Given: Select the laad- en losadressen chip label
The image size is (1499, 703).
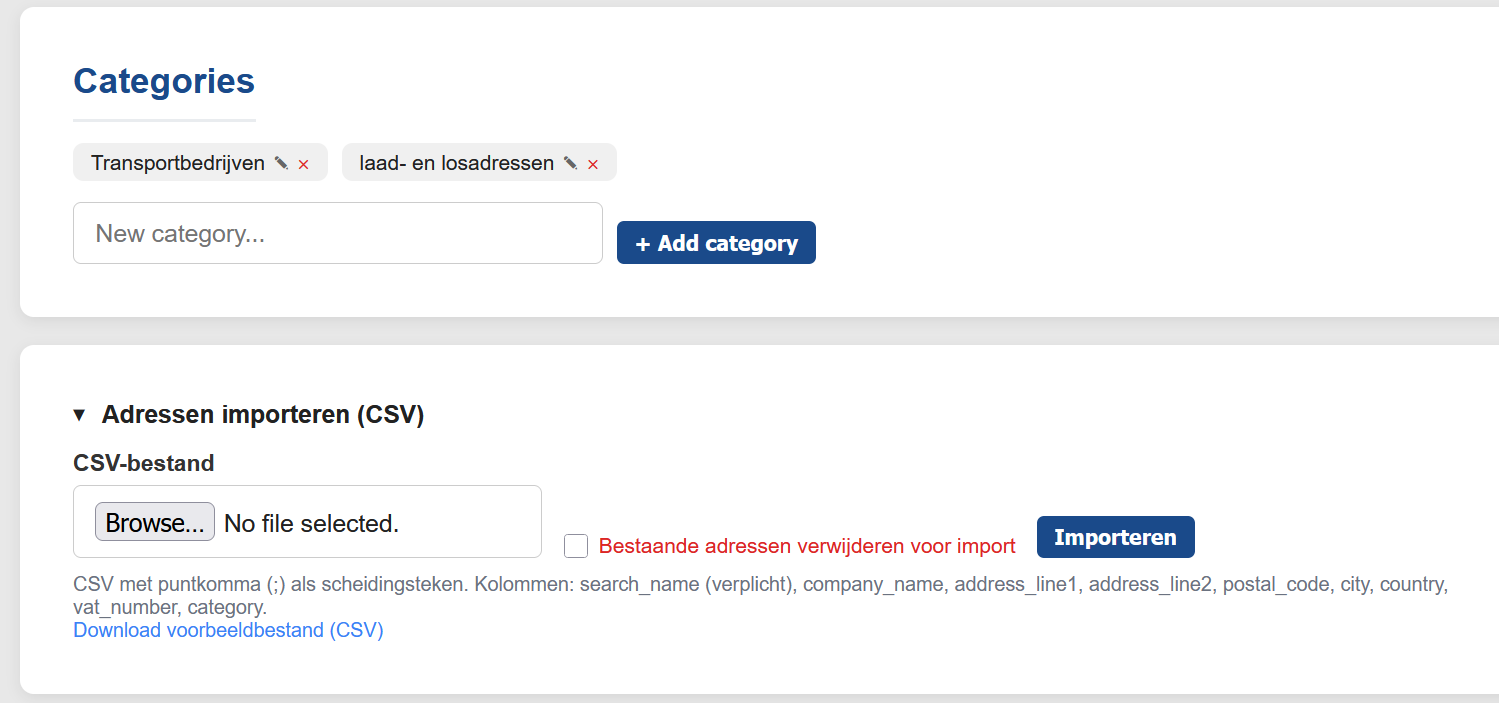Looking at the screenshot, I should (456, 163).
